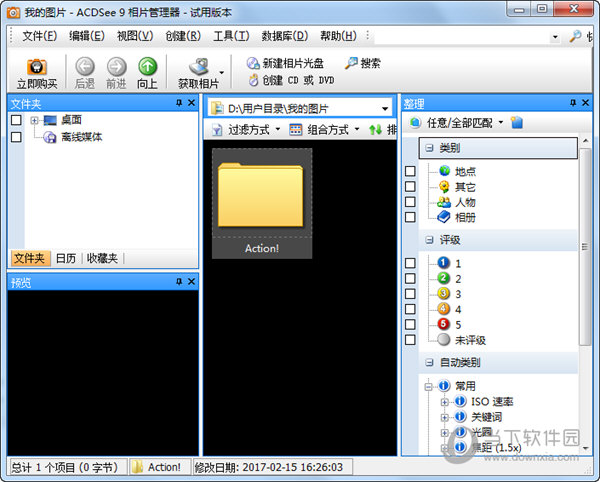Select the Action! folder thumbnail

point(262,203)
